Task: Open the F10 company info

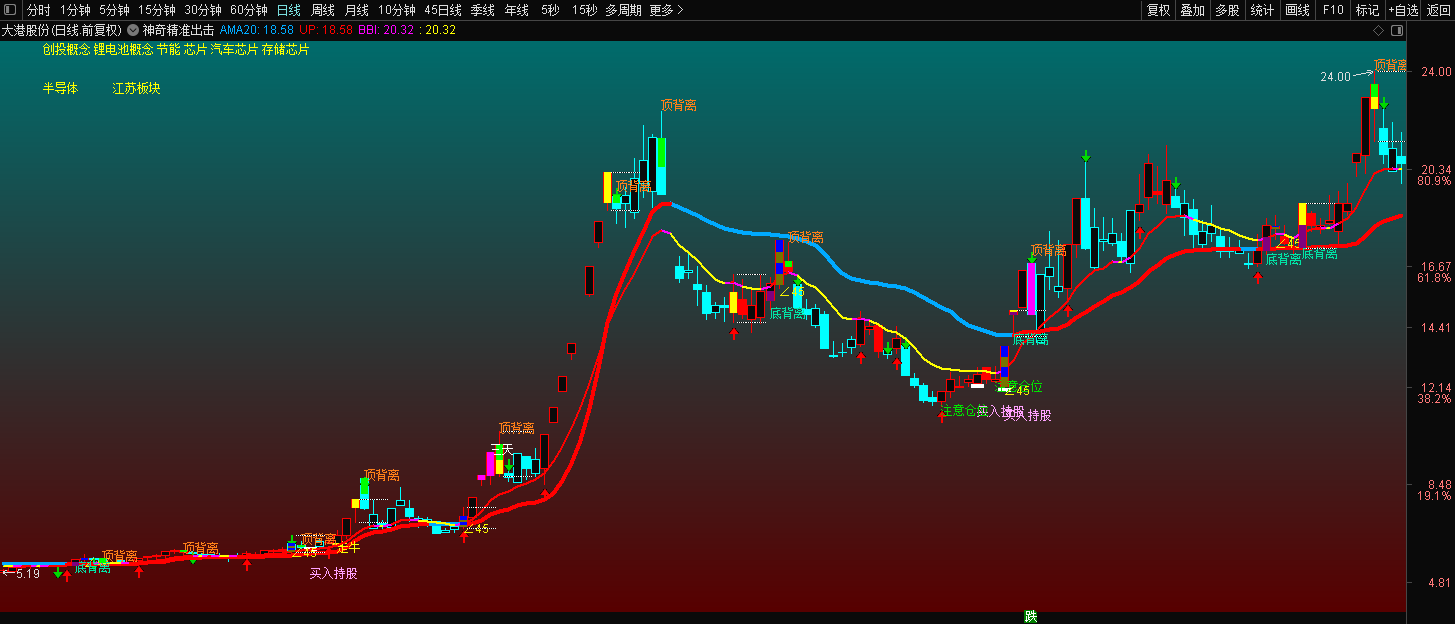Action: (1333, 10)
